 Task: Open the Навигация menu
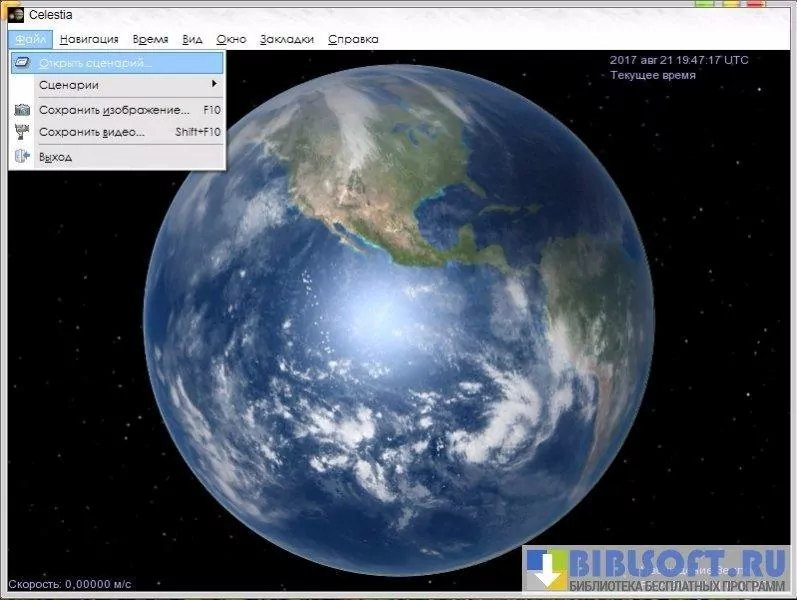click(x=89, y=39)
